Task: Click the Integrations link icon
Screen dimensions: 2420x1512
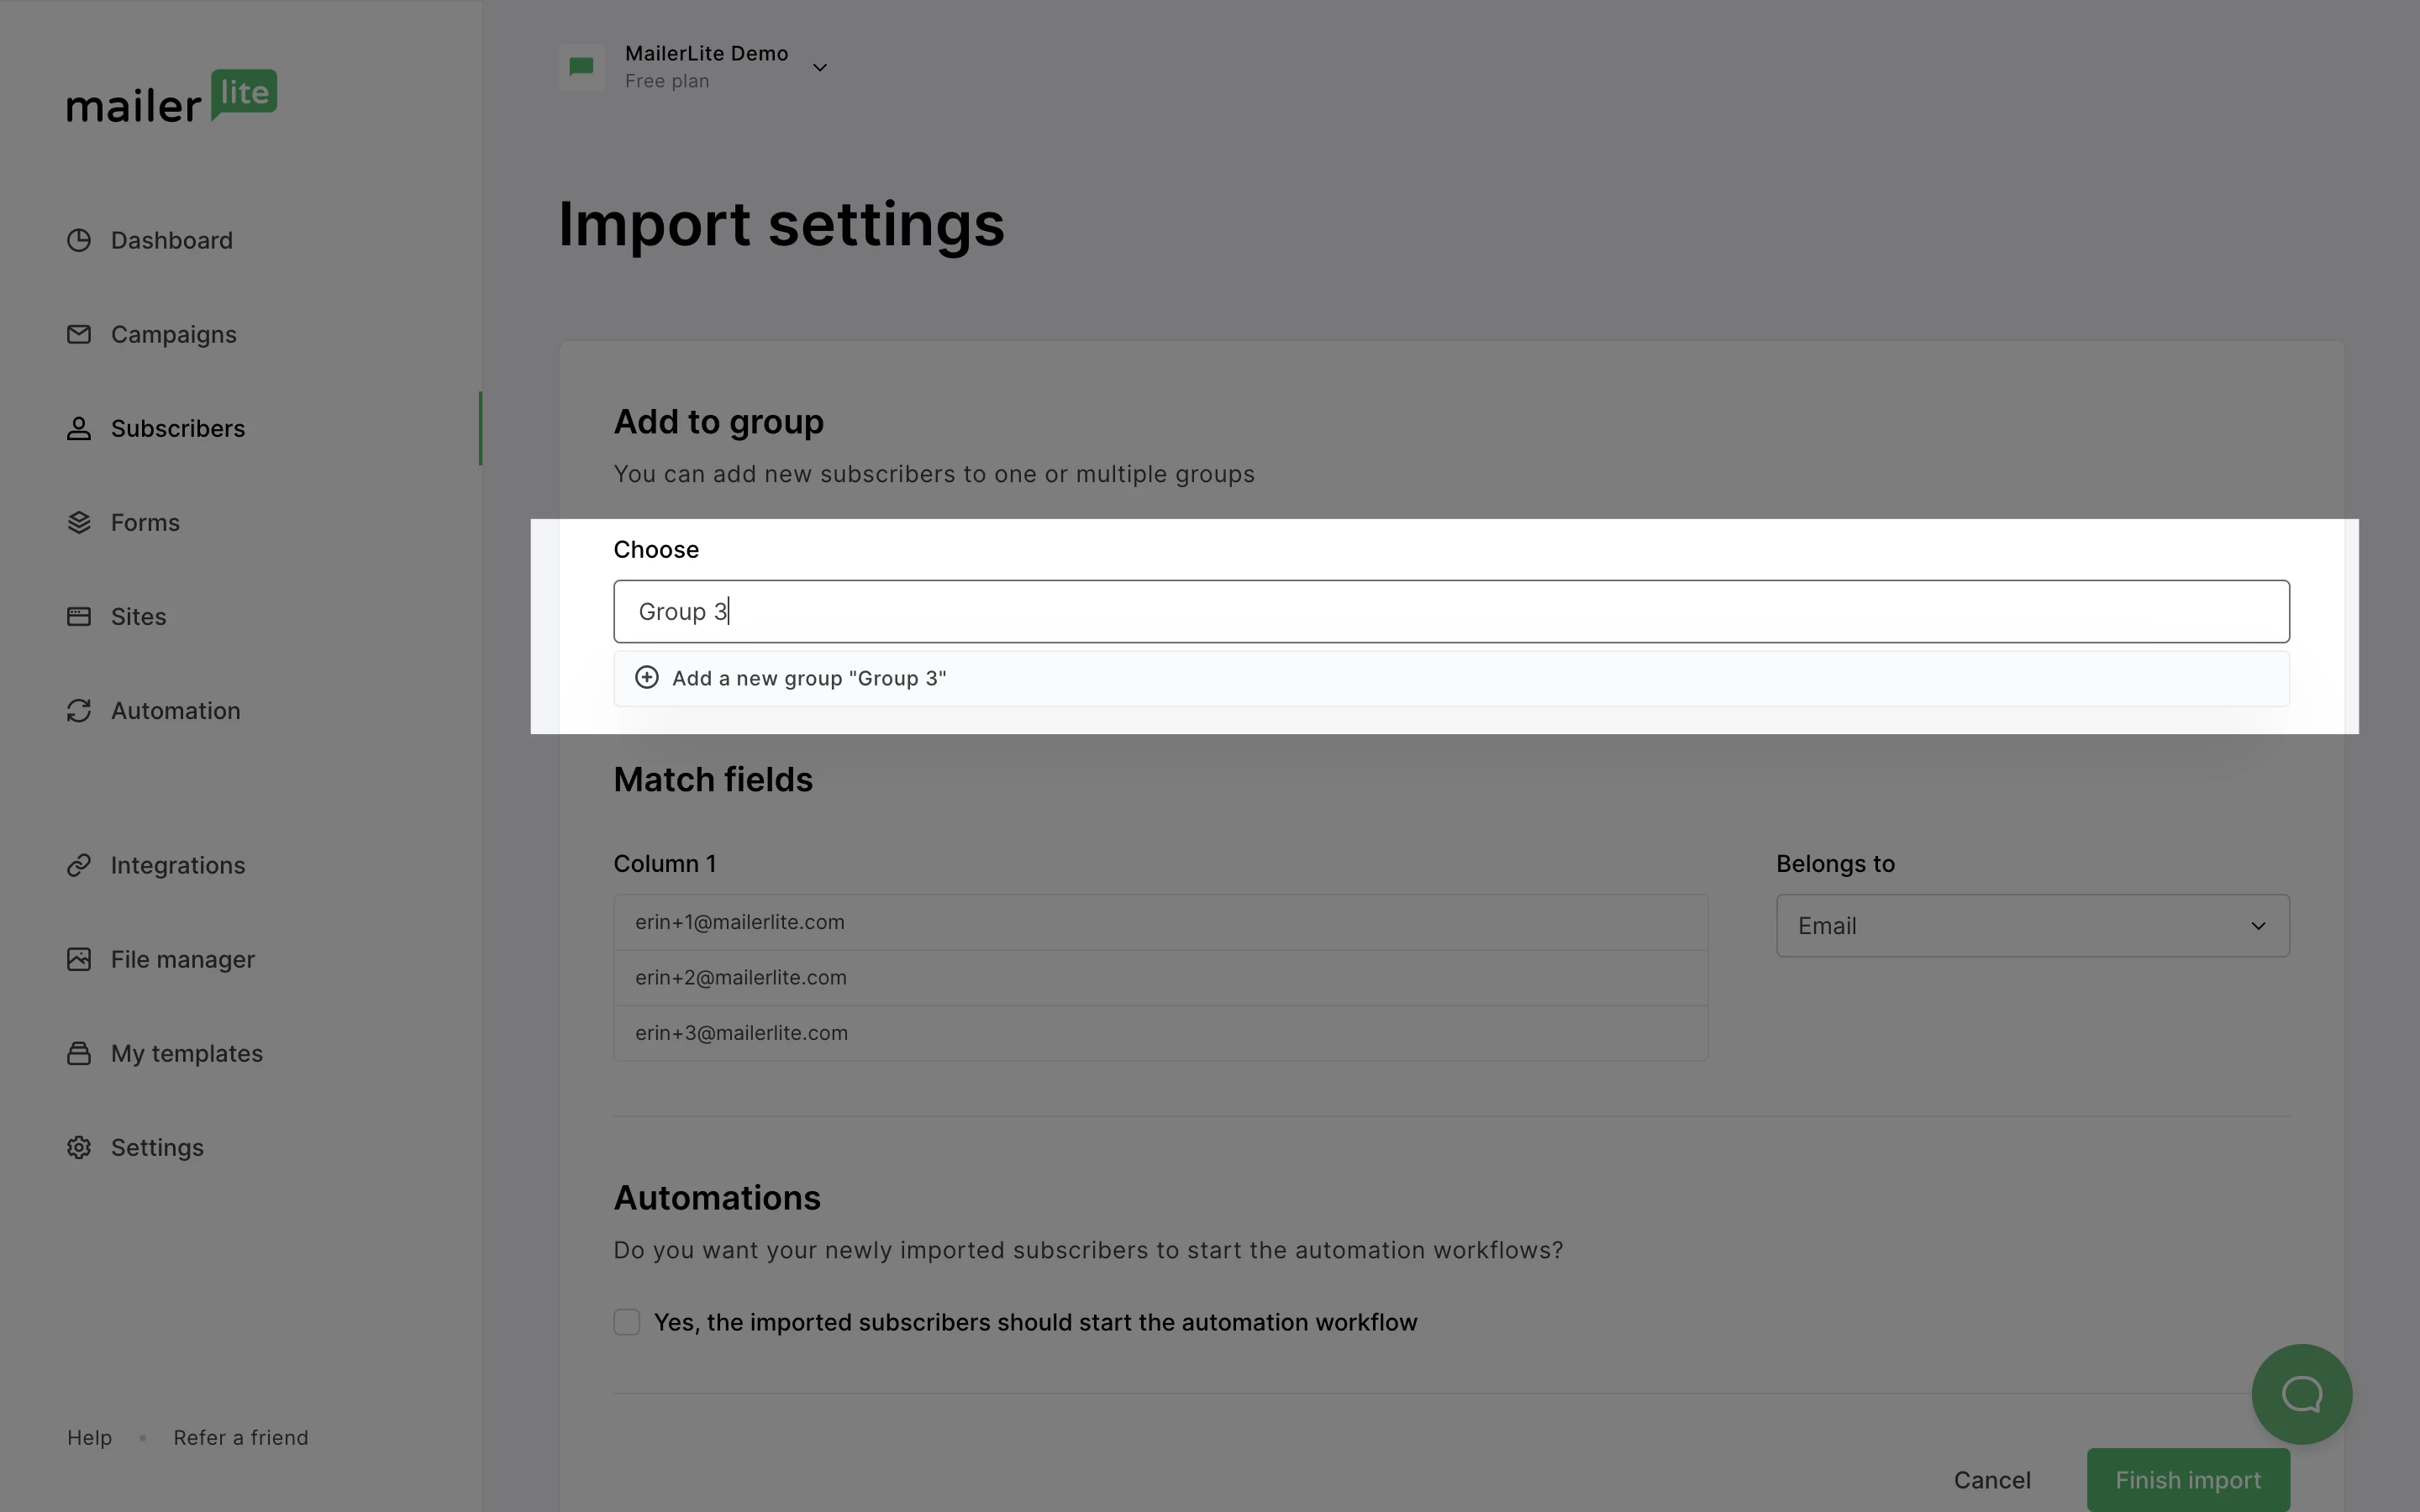Action: coord(79,865)
